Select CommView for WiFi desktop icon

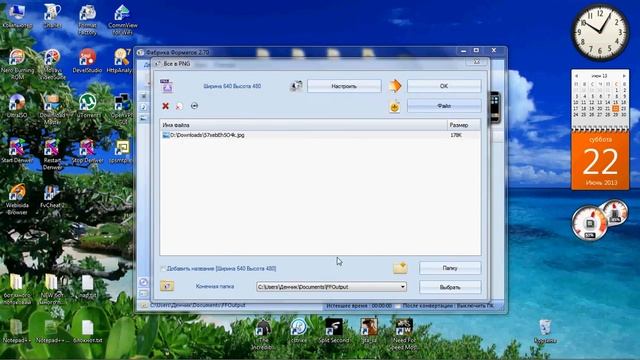coord(122,19)
